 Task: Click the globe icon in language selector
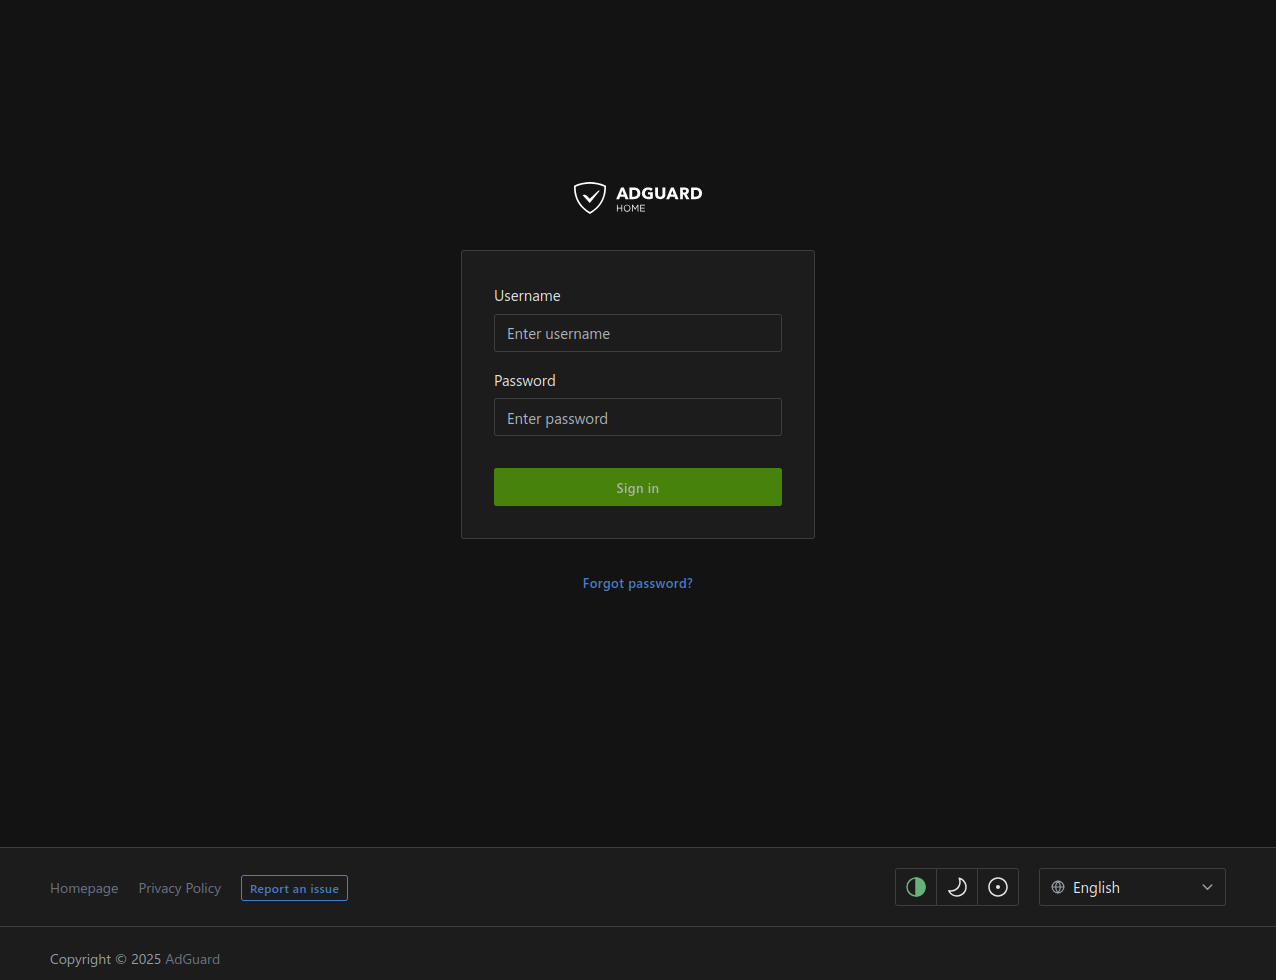1058,887
